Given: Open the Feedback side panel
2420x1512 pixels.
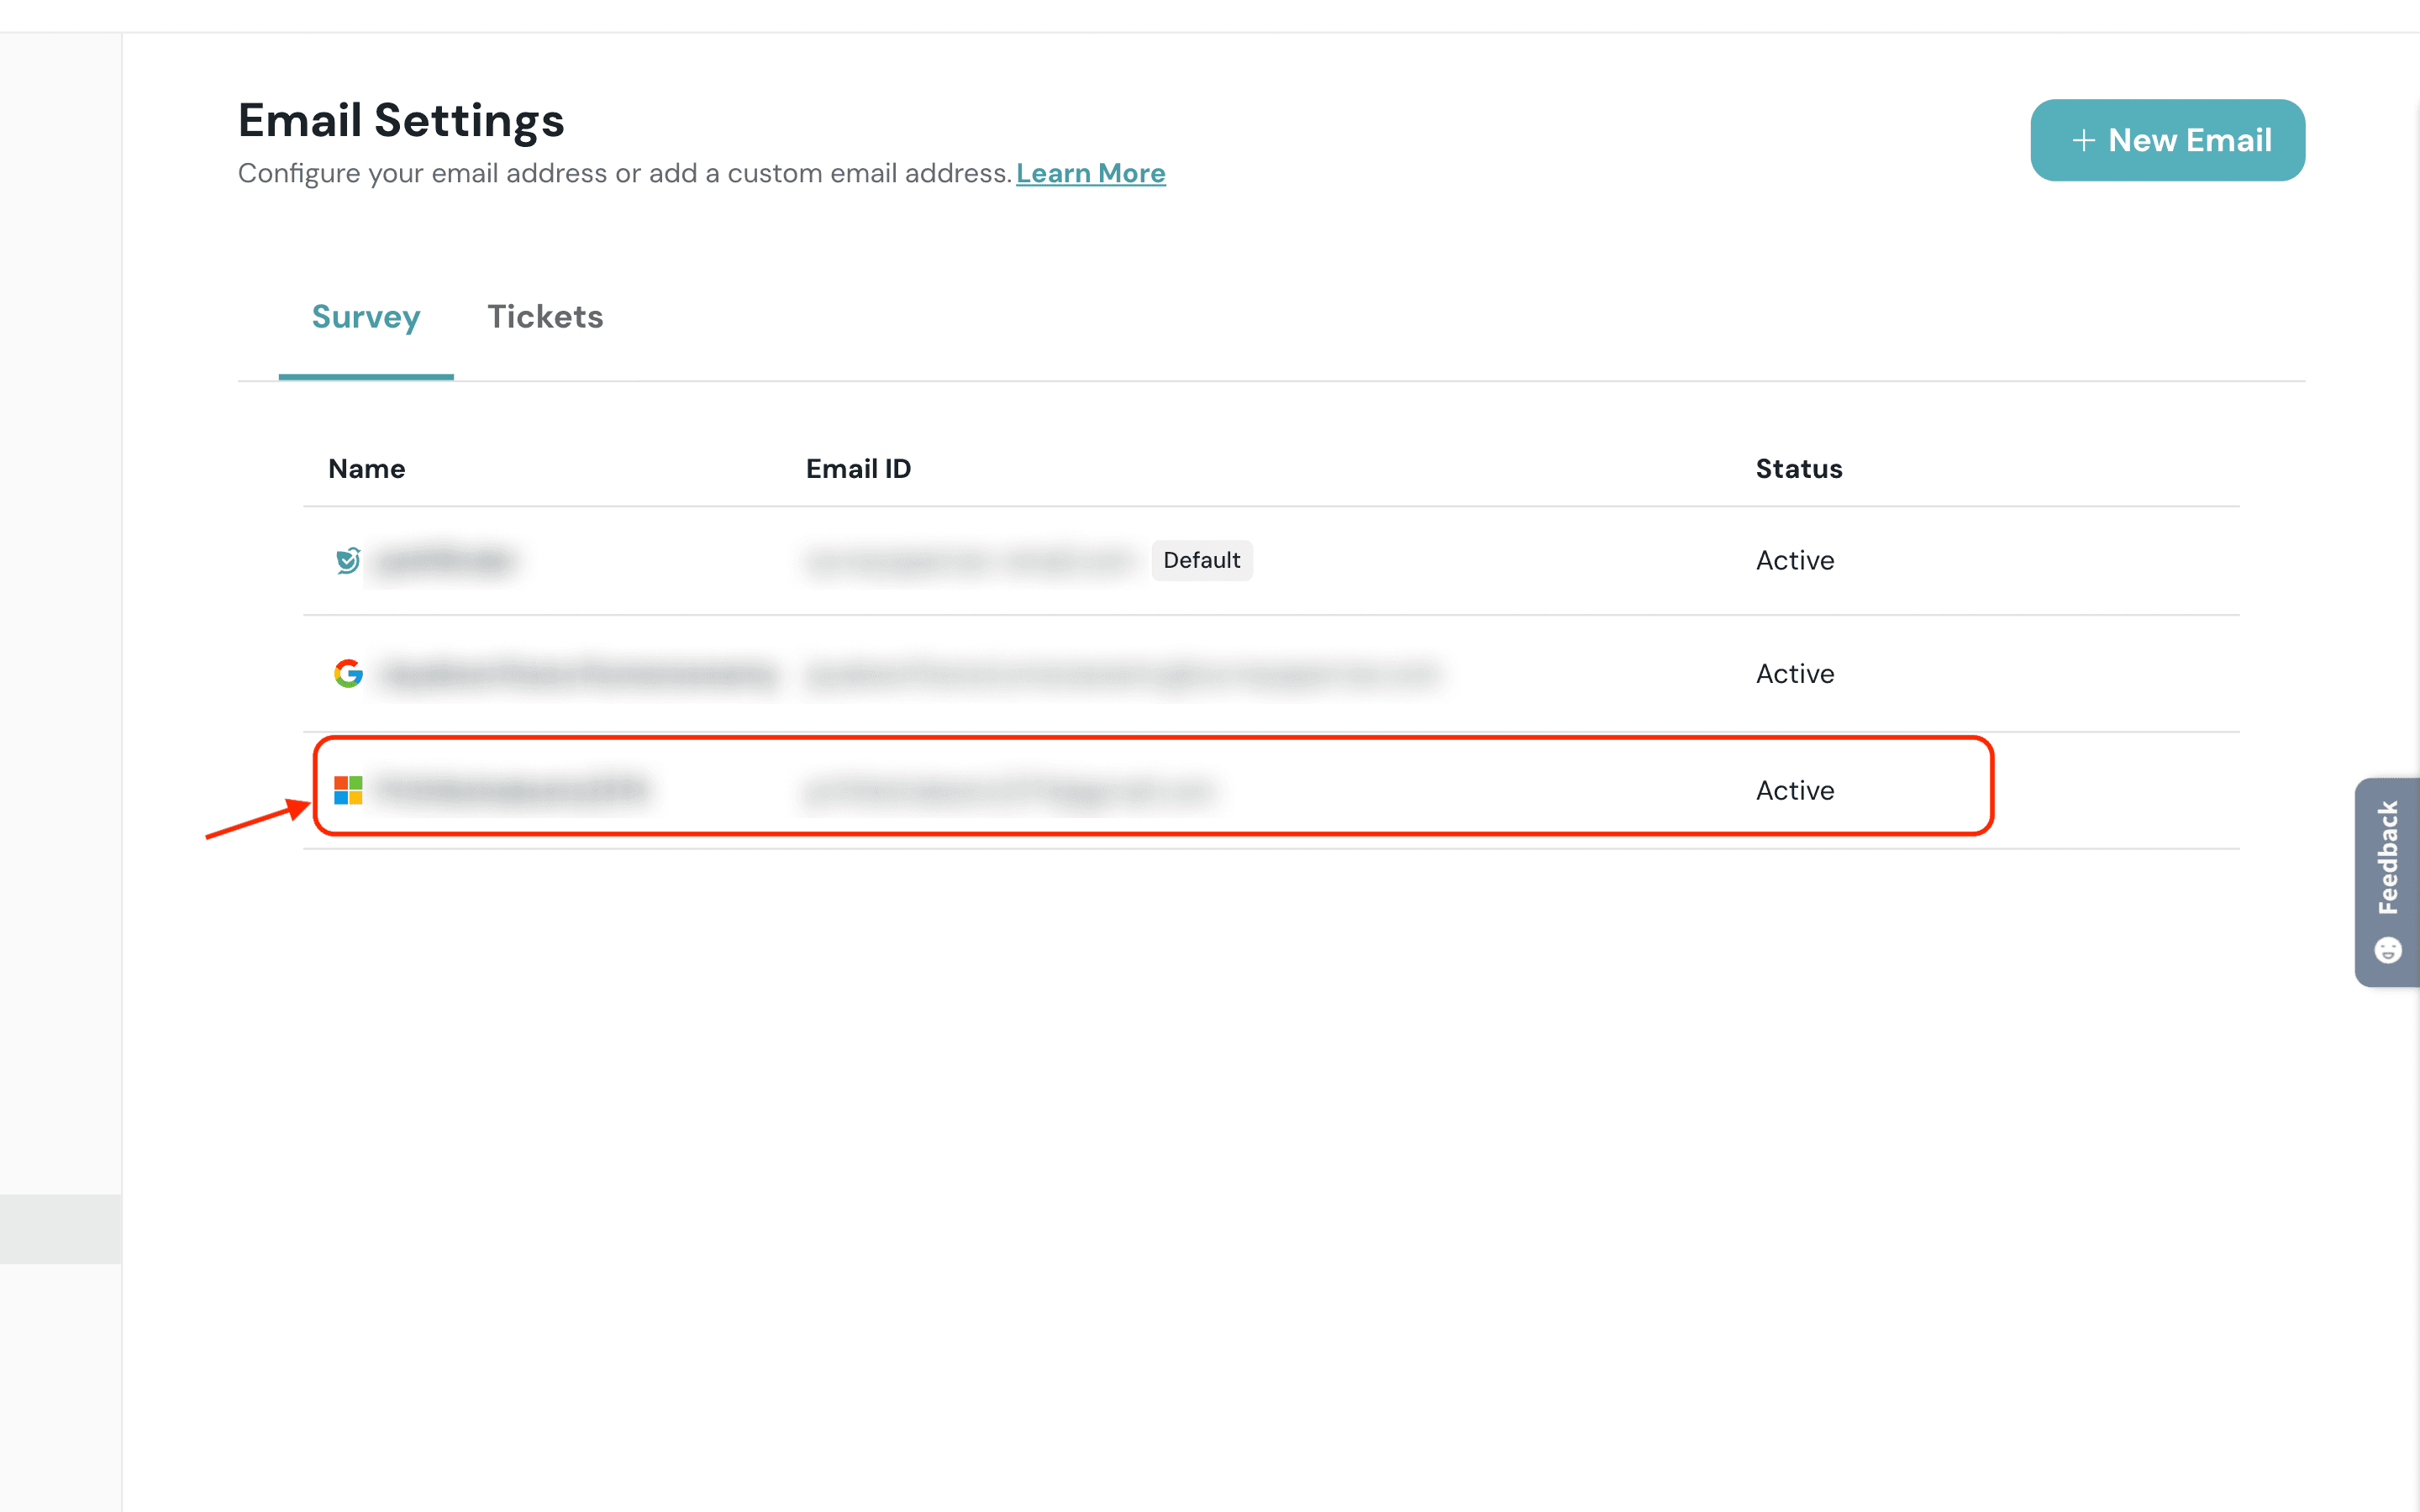Looking at the screenshot, I should click(2388, 858).
